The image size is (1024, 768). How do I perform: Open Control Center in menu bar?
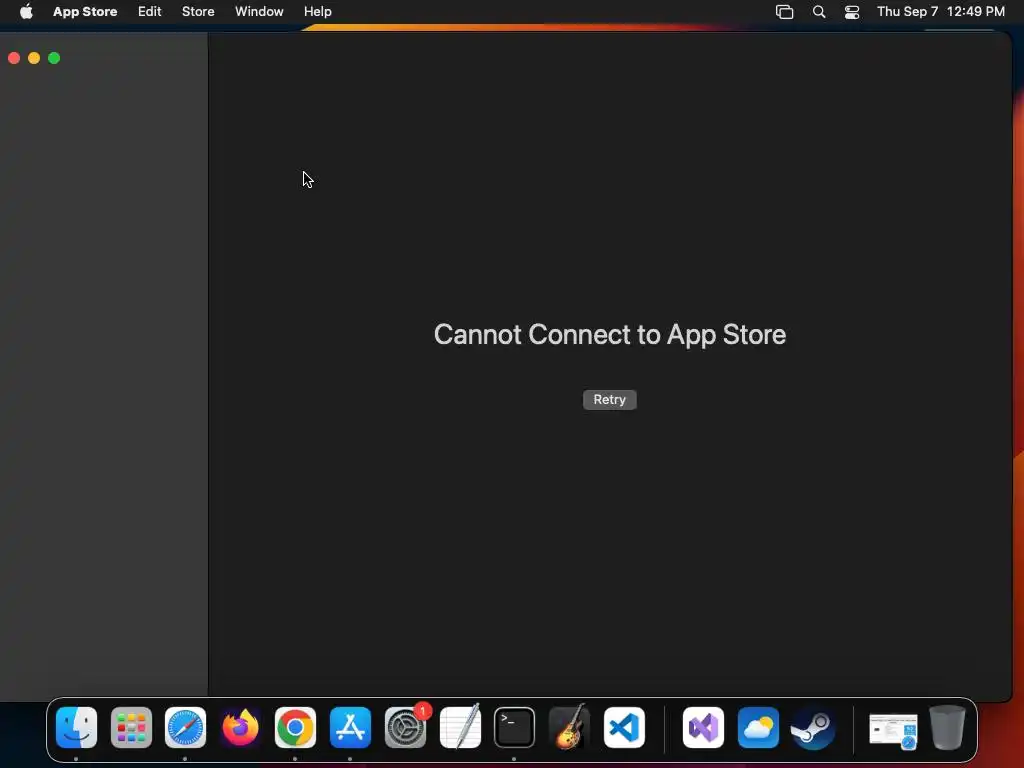coord(852,12)
